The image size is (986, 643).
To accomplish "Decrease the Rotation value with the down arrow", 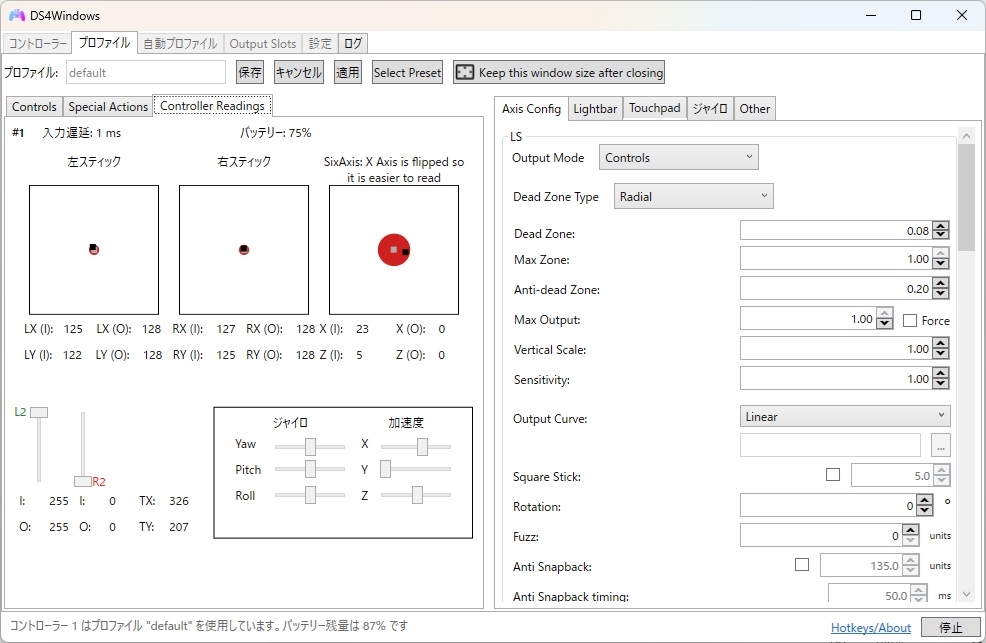I will coord(924,509).
